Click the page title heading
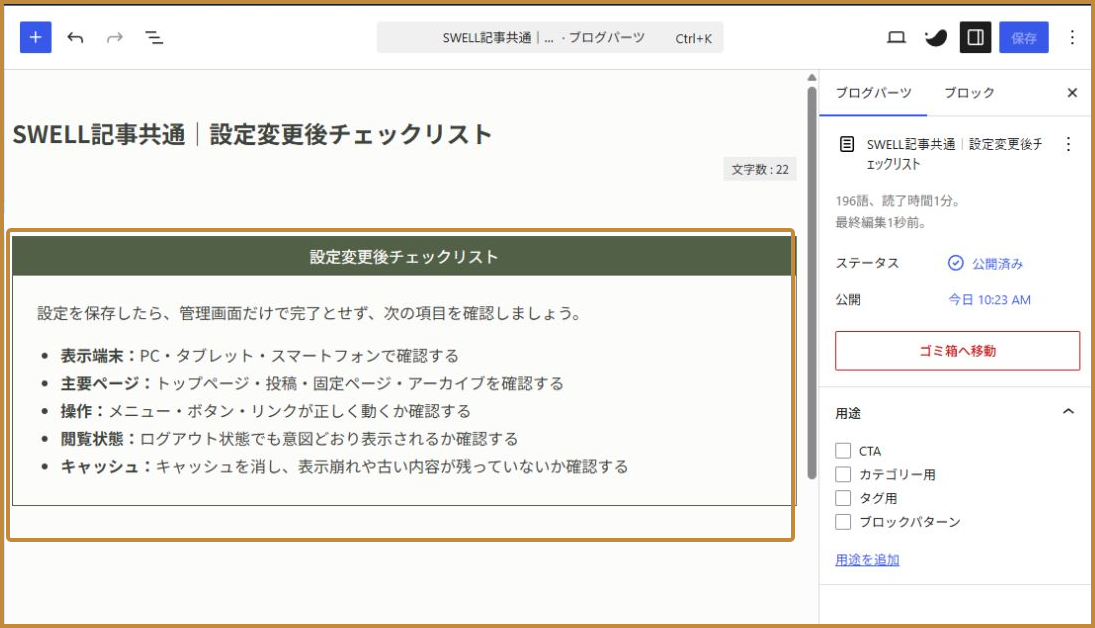 point(252,134)
